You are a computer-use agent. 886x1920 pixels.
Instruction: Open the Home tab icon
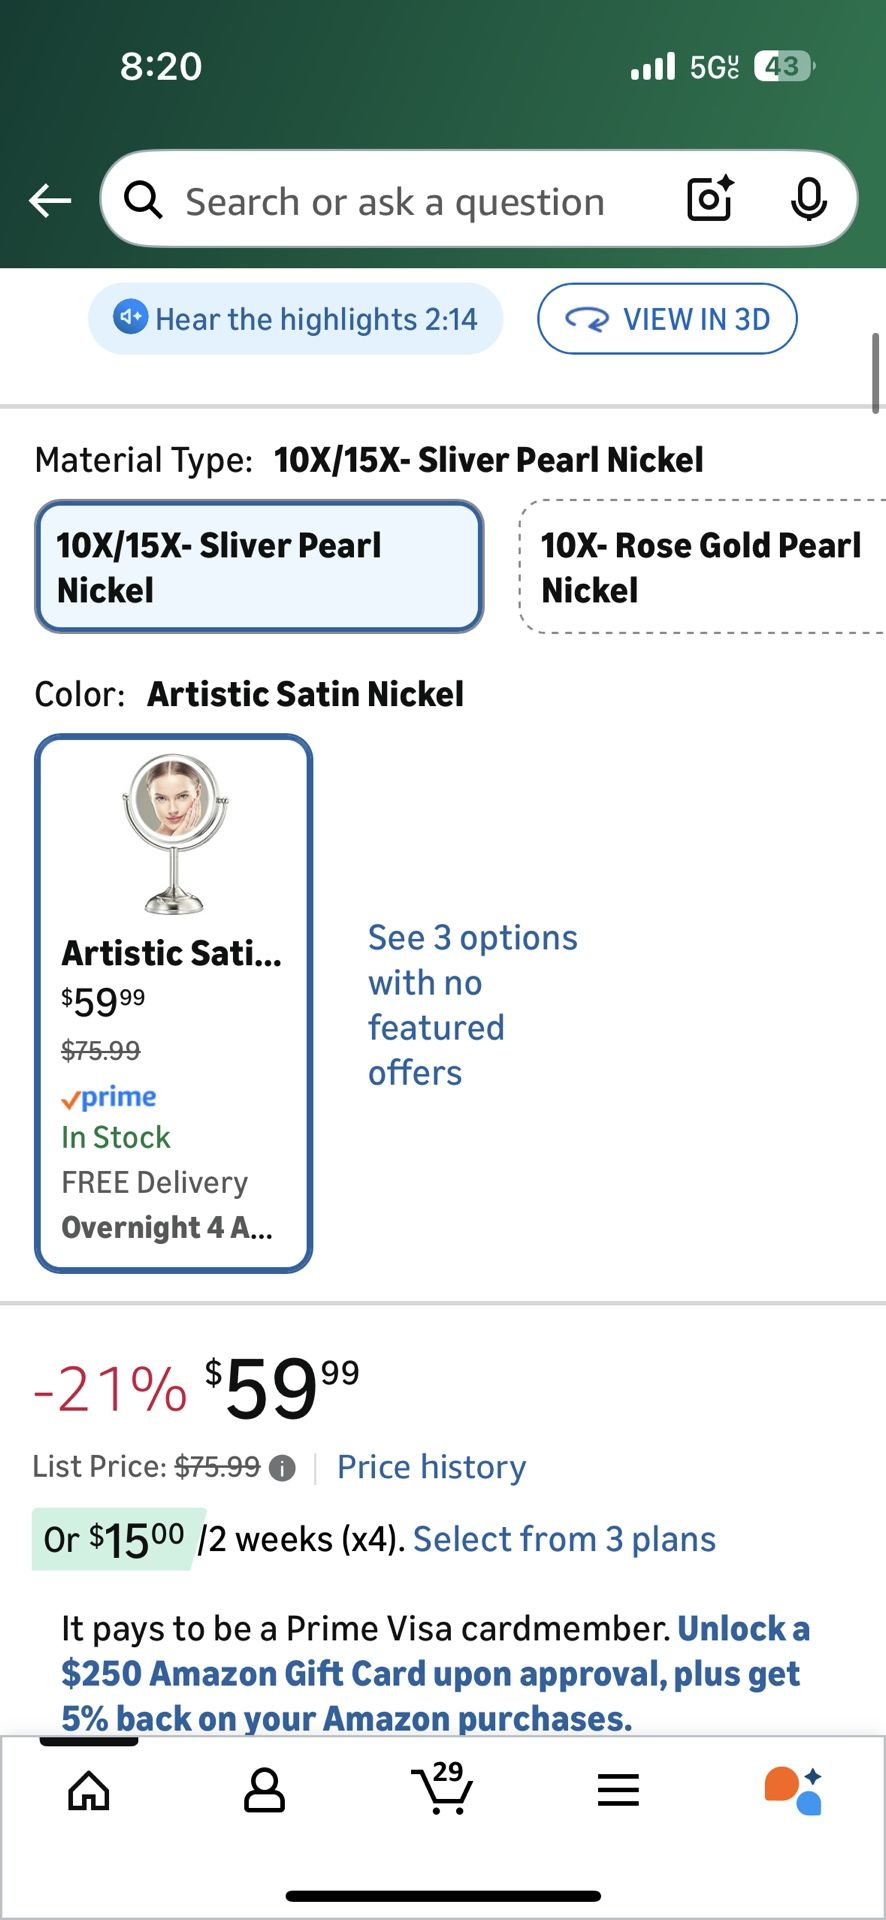[x=89, y=1790]
